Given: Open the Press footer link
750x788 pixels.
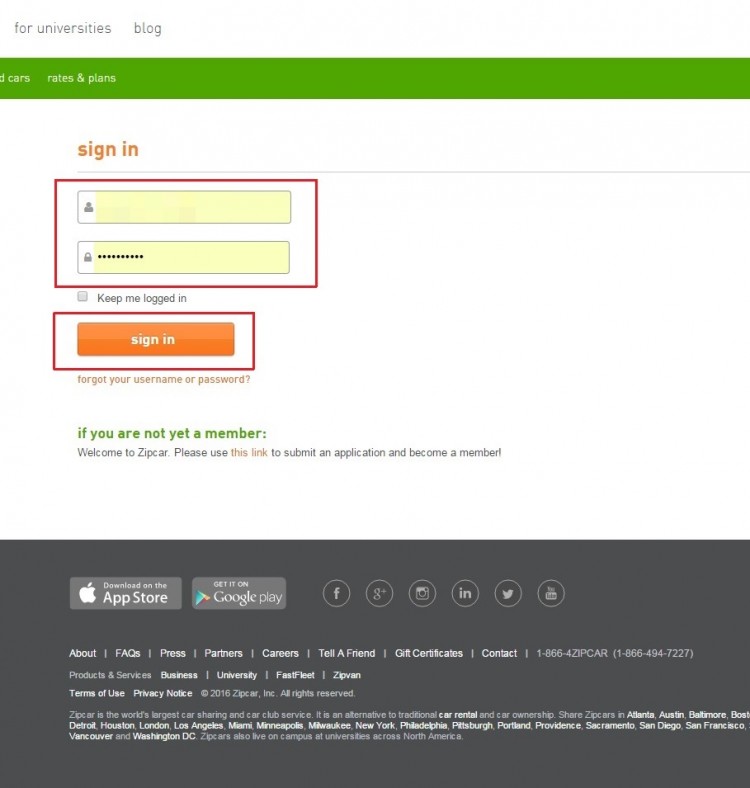Looking at the screenshot, I should [173, 653].
